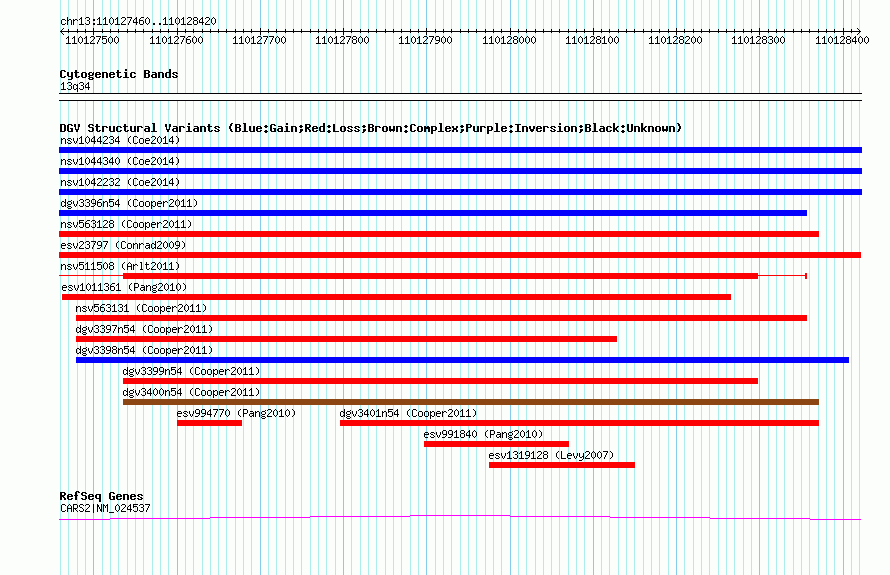890x575 pixels.
Task: Click the 13q34 cytogenetic band label
Action: pos(75,86)
